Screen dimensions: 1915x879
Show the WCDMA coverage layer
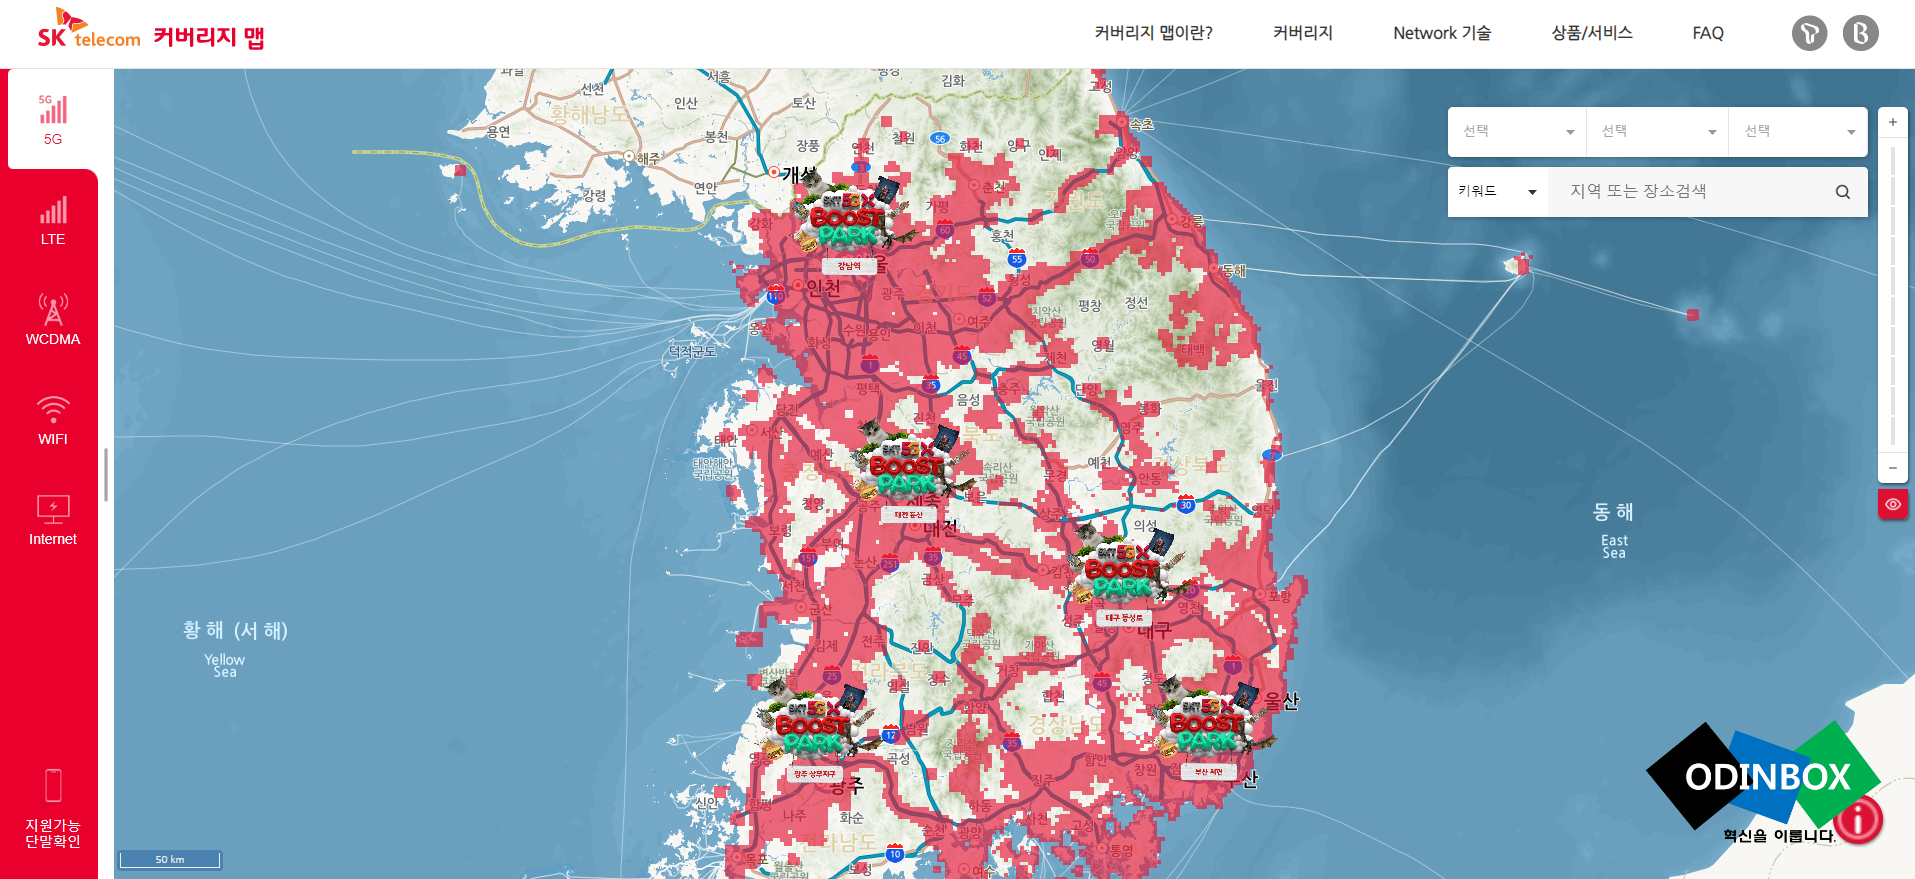[x=53, y=320]
